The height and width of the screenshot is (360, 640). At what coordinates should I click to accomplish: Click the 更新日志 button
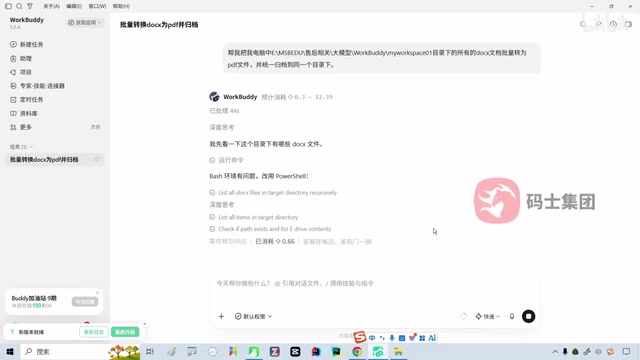point(94,332)
